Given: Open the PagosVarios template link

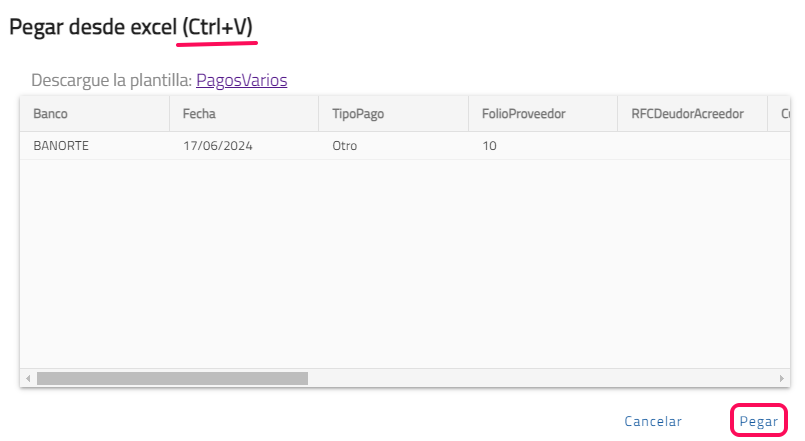Looking at the screenshot, I should pos(241,80).
